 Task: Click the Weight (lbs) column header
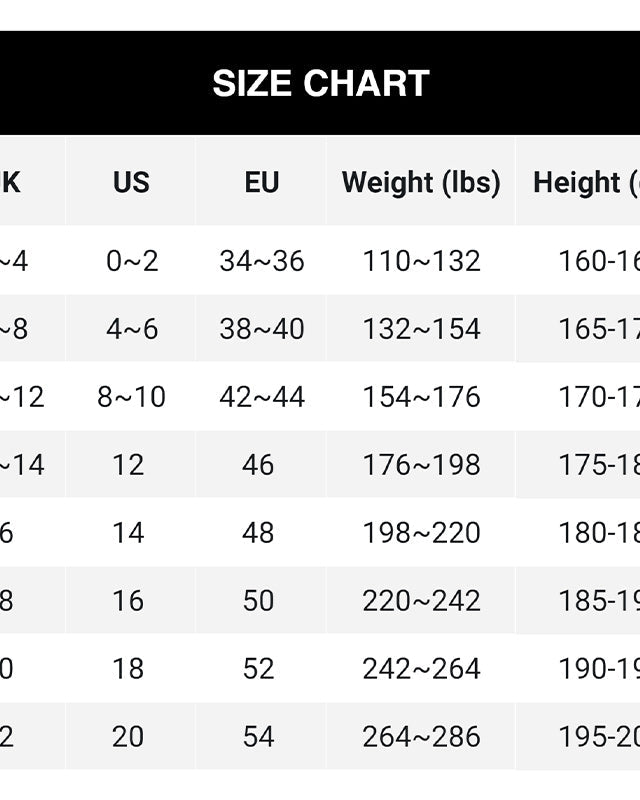[x=421, y=182]
